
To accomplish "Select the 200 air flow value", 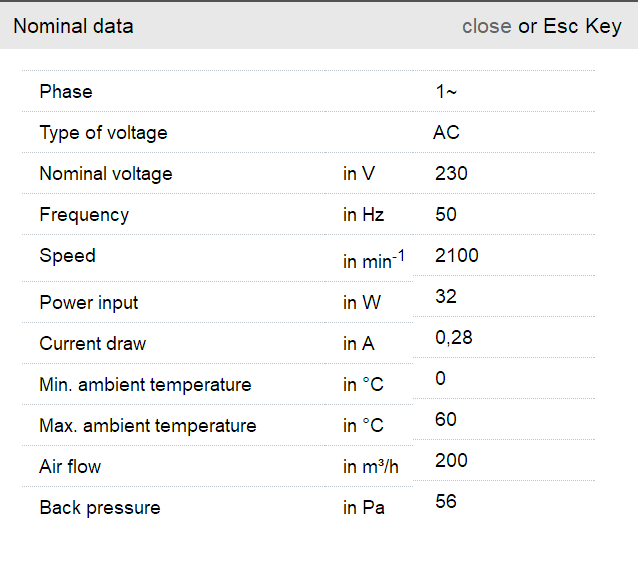I will pyautogui.click(x=451, y=461).
